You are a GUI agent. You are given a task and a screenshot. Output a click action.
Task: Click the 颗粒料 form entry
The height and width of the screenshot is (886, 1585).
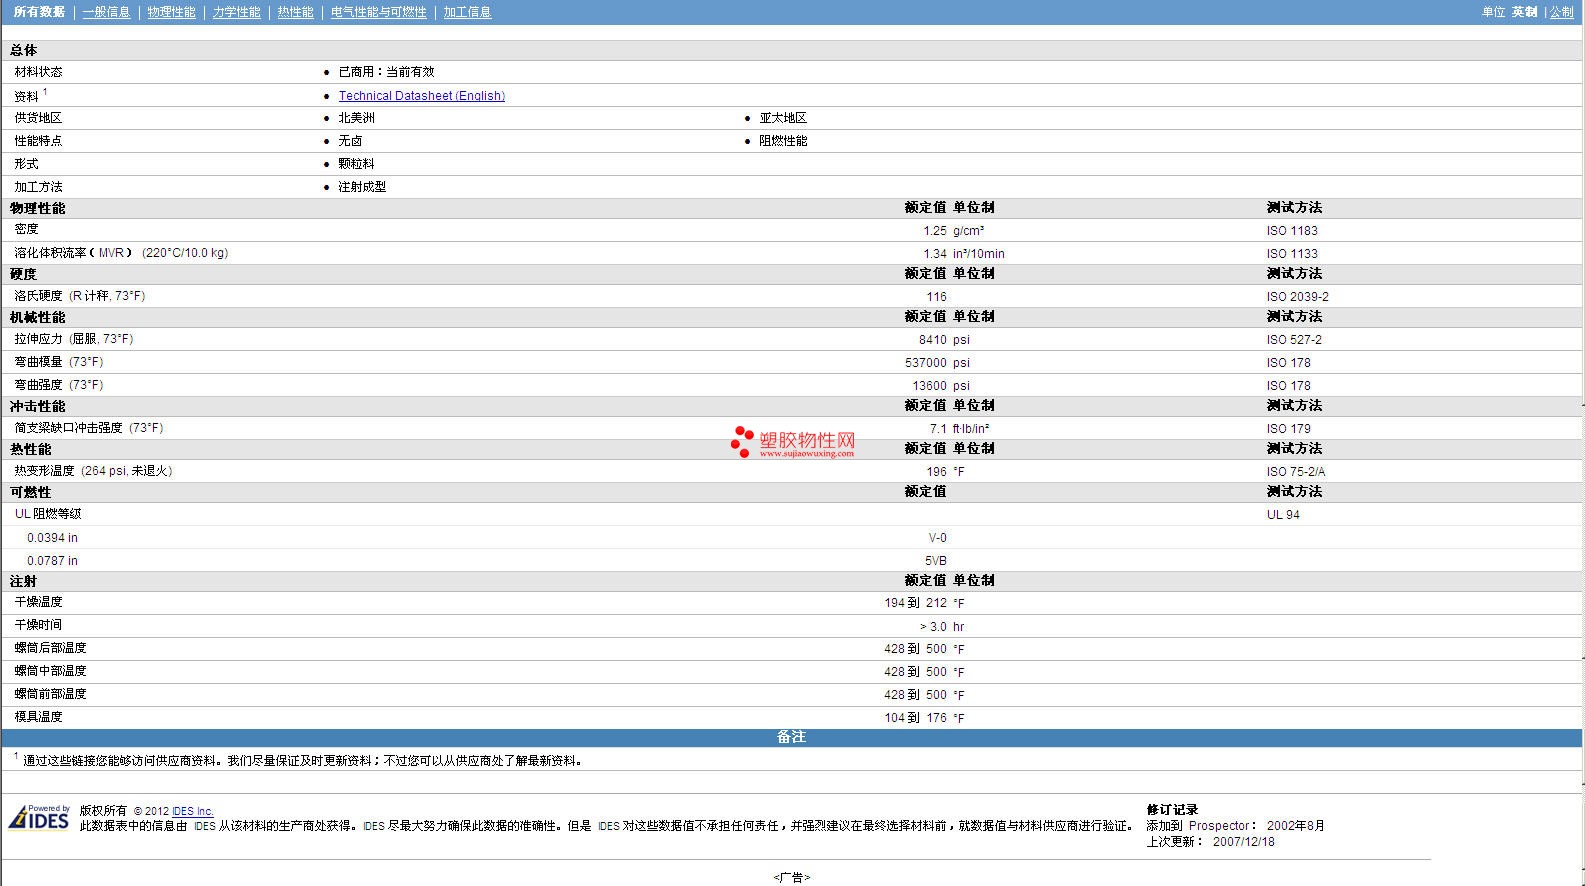click(357, 164)
